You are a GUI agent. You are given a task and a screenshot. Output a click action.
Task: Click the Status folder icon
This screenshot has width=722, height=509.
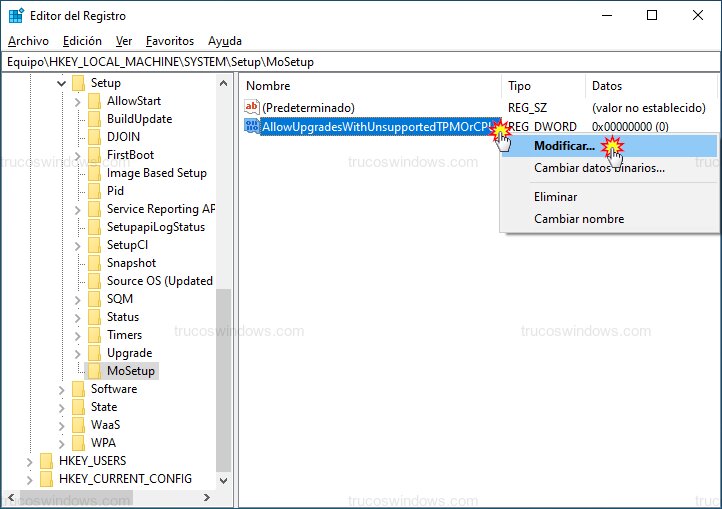[x=94, y=317]
